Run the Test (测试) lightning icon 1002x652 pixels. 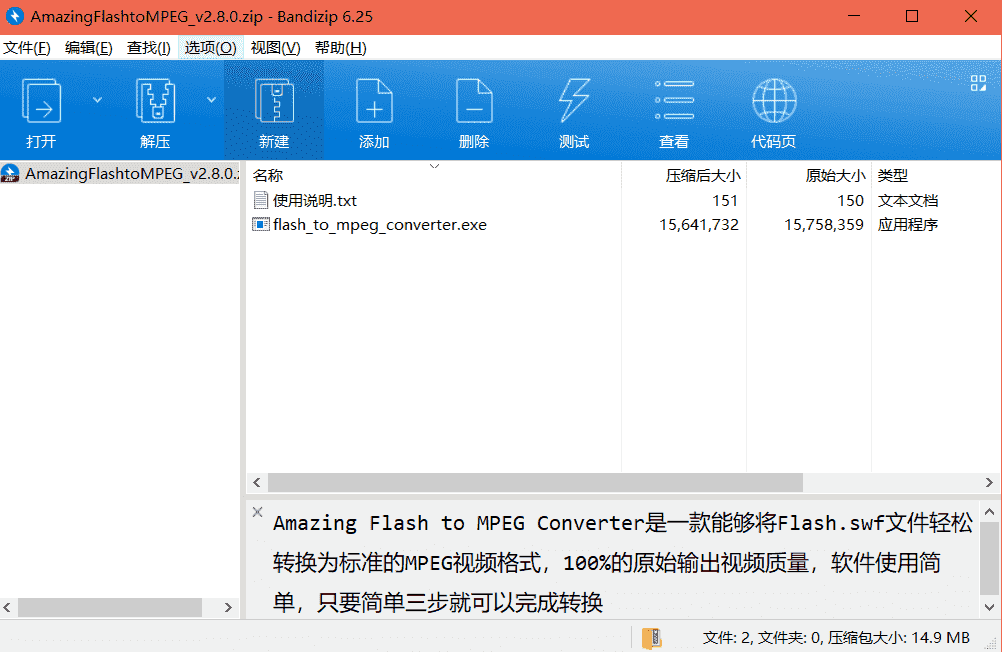(574, 101)
